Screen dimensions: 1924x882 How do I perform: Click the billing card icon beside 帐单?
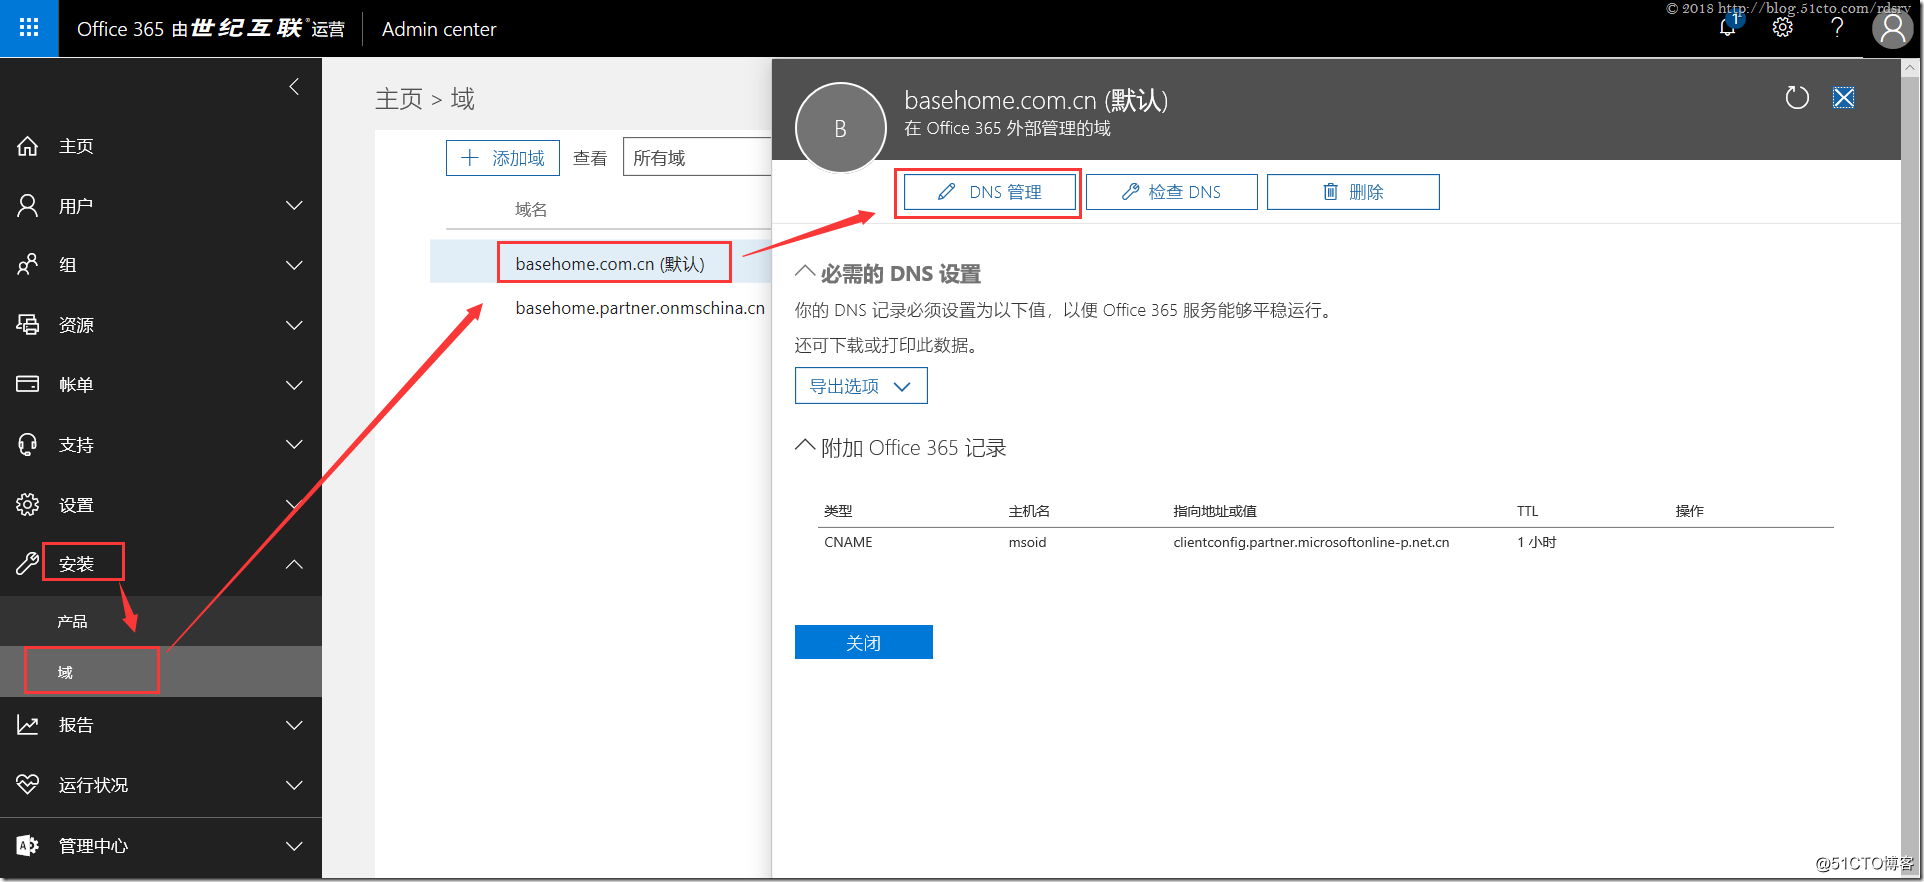coord(28,384)
